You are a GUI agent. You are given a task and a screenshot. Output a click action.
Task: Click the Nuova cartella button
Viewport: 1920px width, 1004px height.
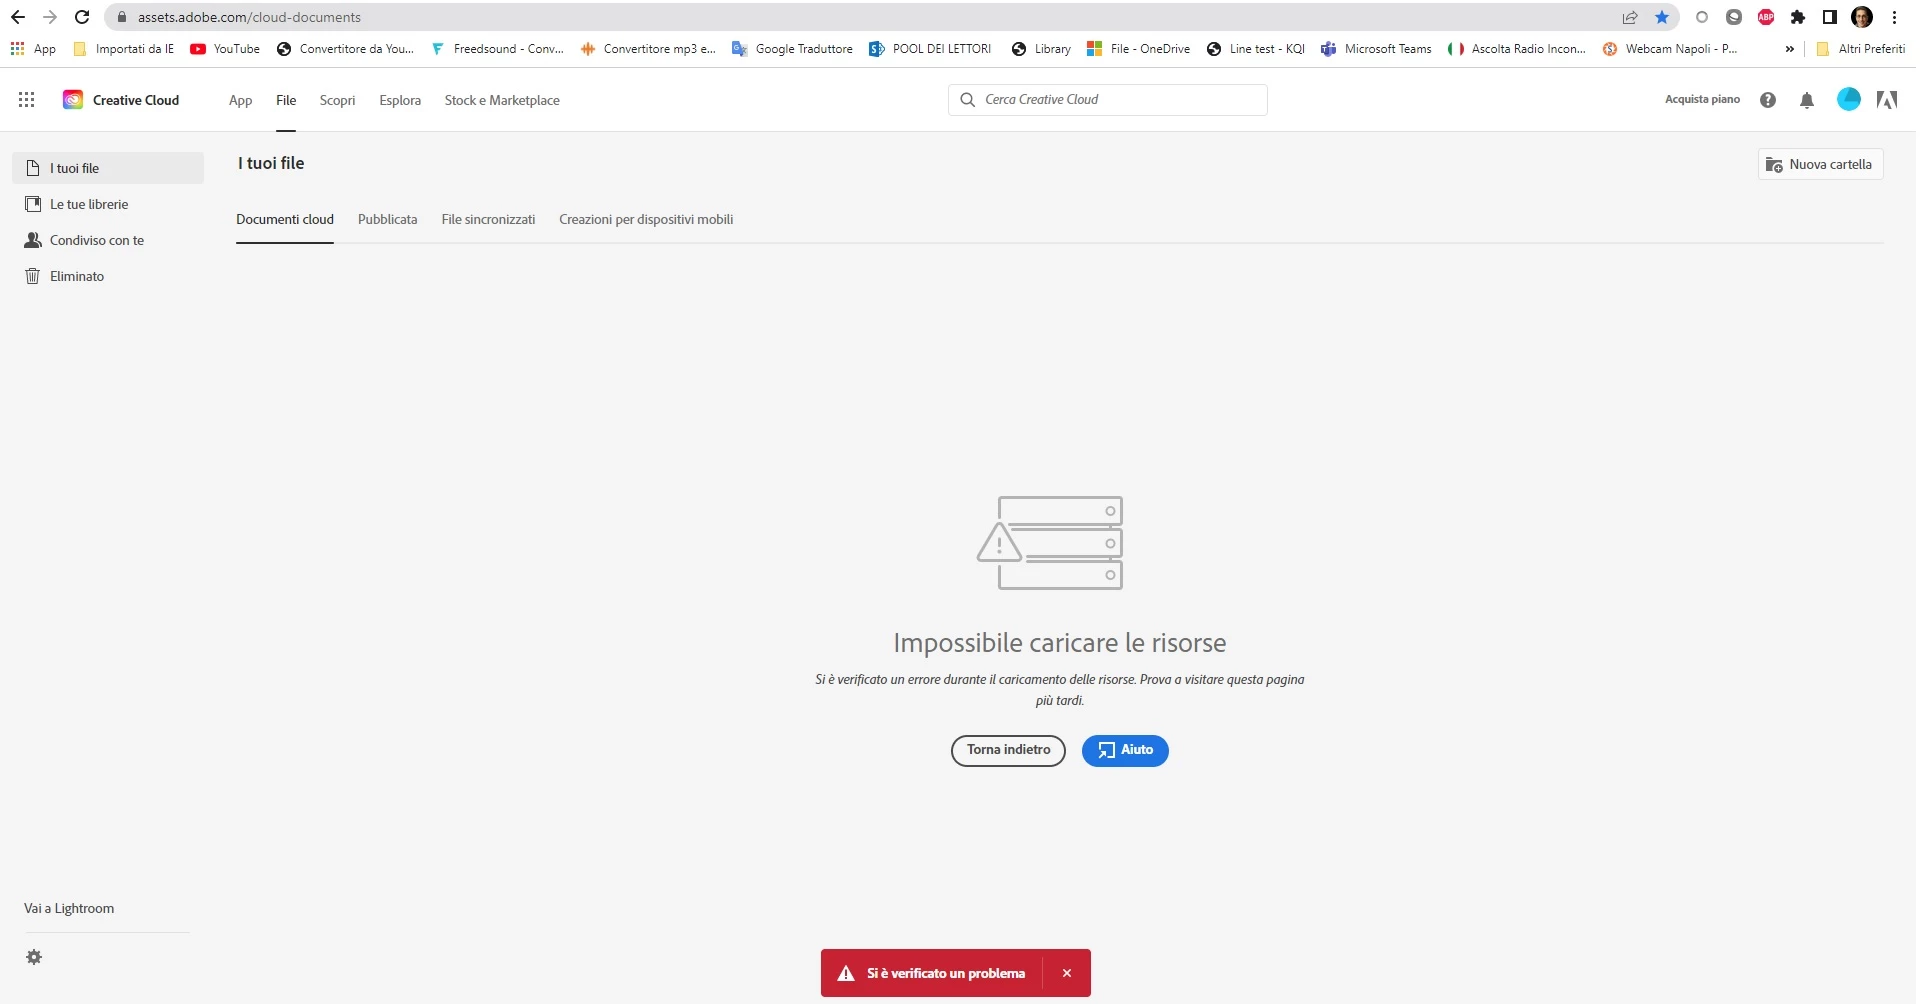point(1820,164)
